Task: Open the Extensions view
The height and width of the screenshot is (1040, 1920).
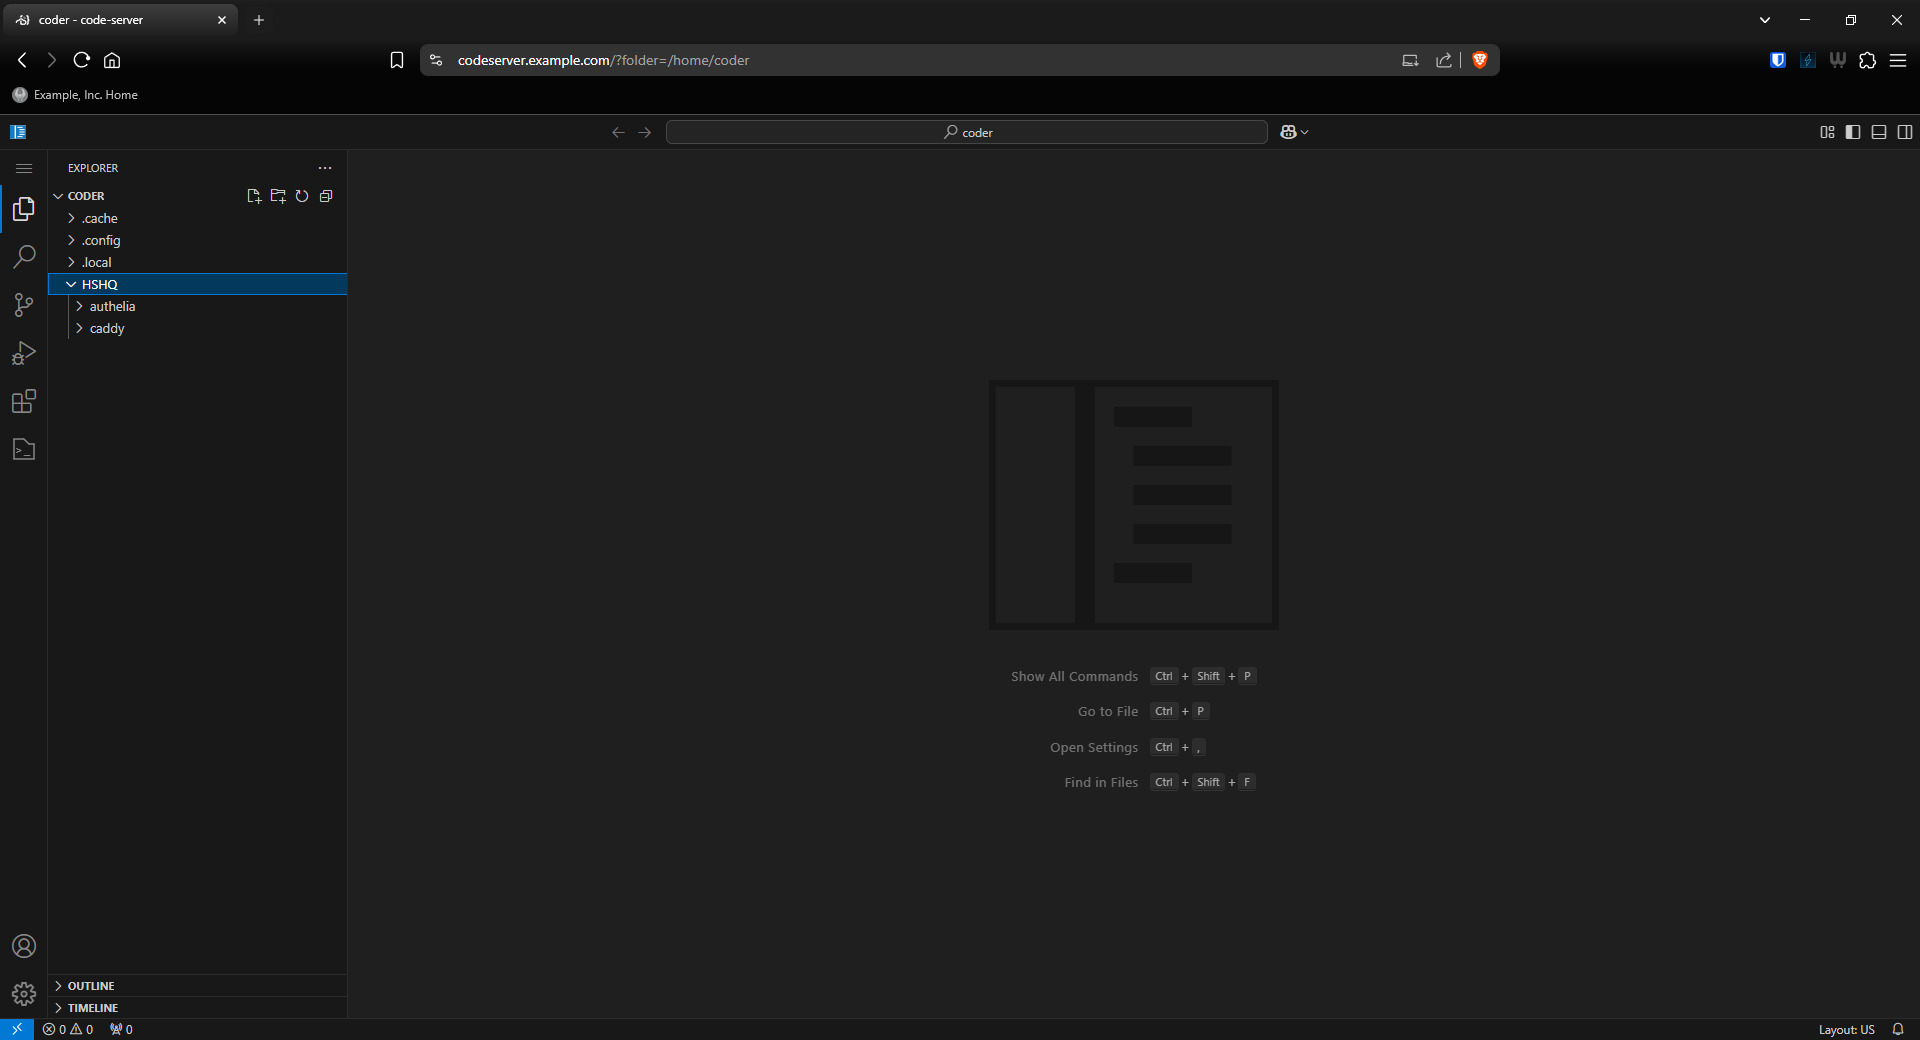Action: point(24,402)
